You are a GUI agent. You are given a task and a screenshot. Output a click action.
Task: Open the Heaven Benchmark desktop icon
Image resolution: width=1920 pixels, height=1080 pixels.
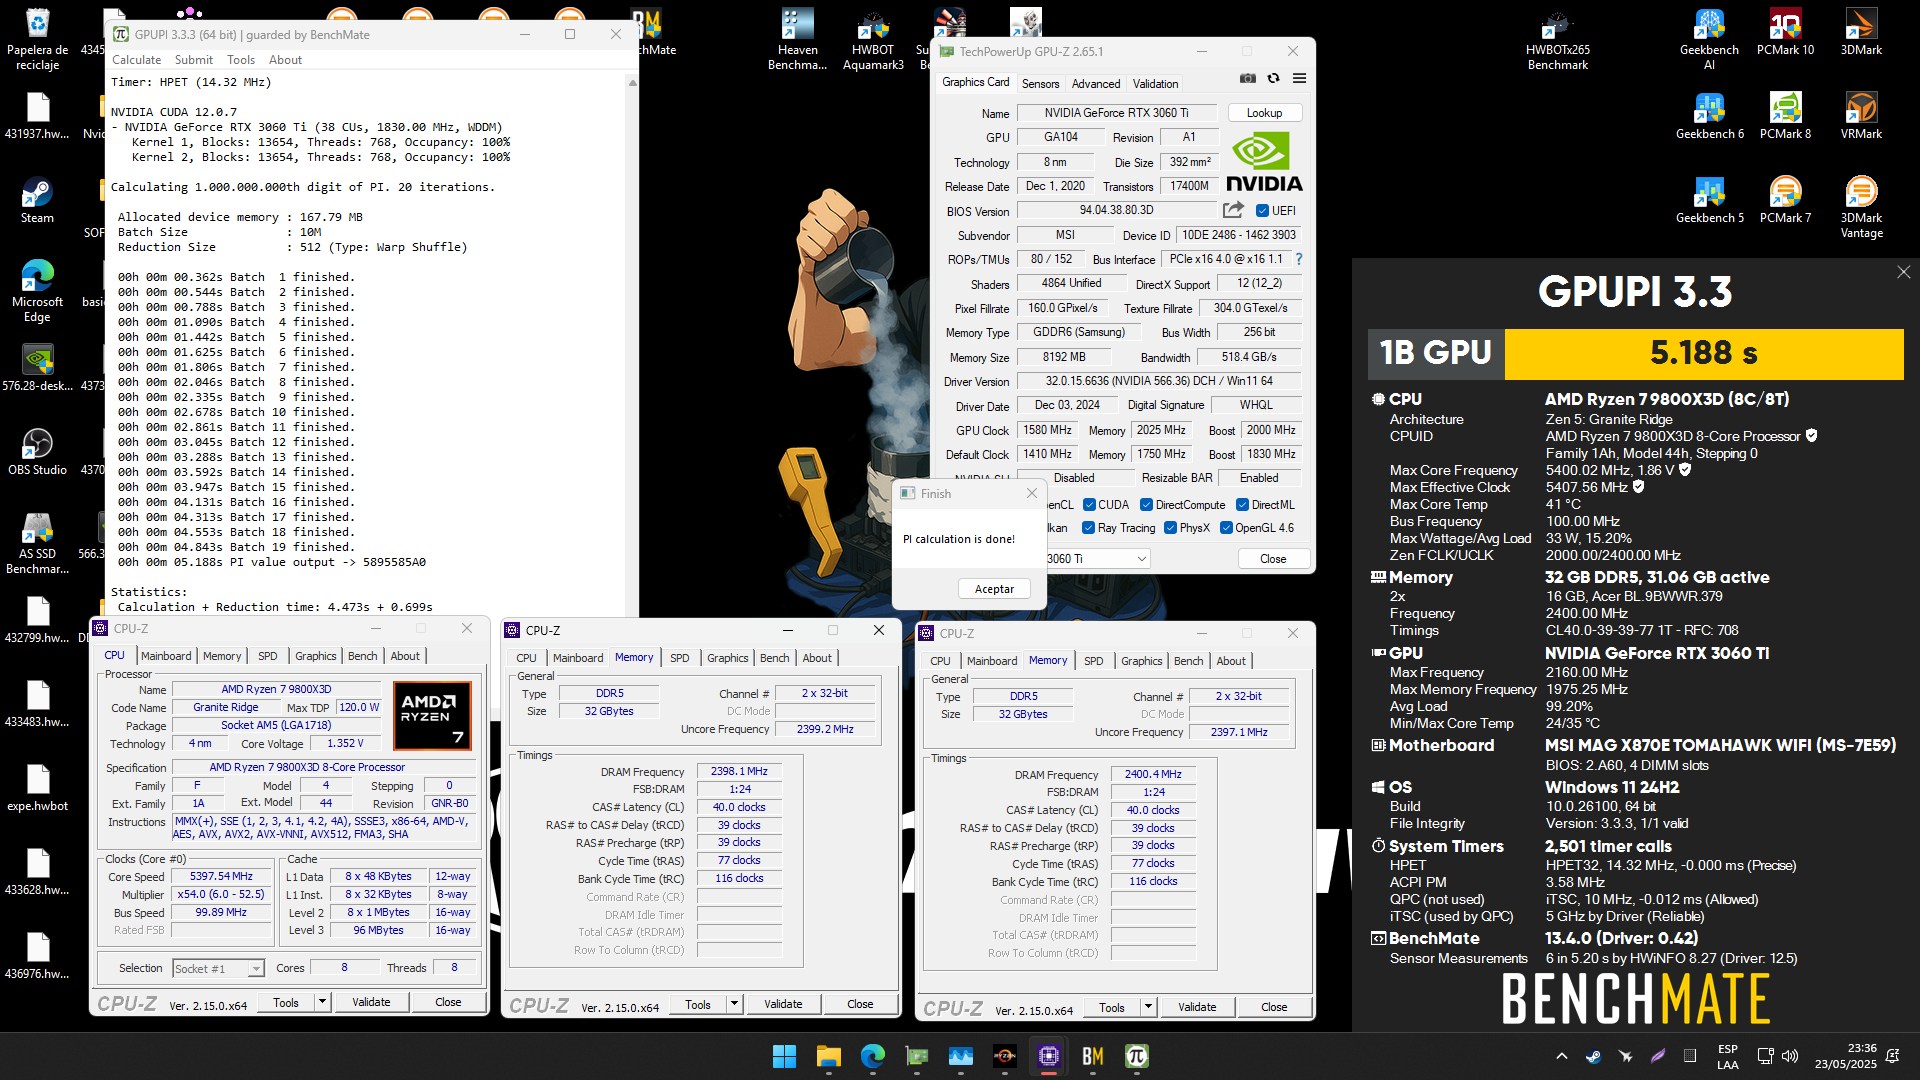797,39
